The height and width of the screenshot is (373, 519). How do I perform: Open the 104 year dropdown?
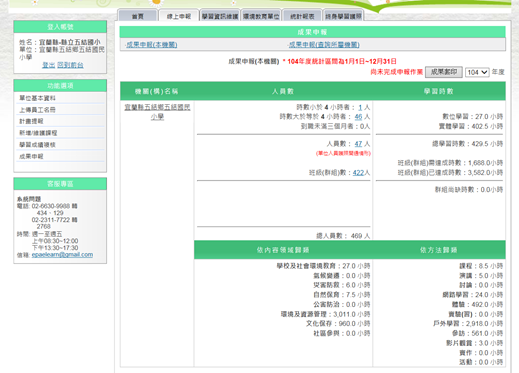point(477,72)
